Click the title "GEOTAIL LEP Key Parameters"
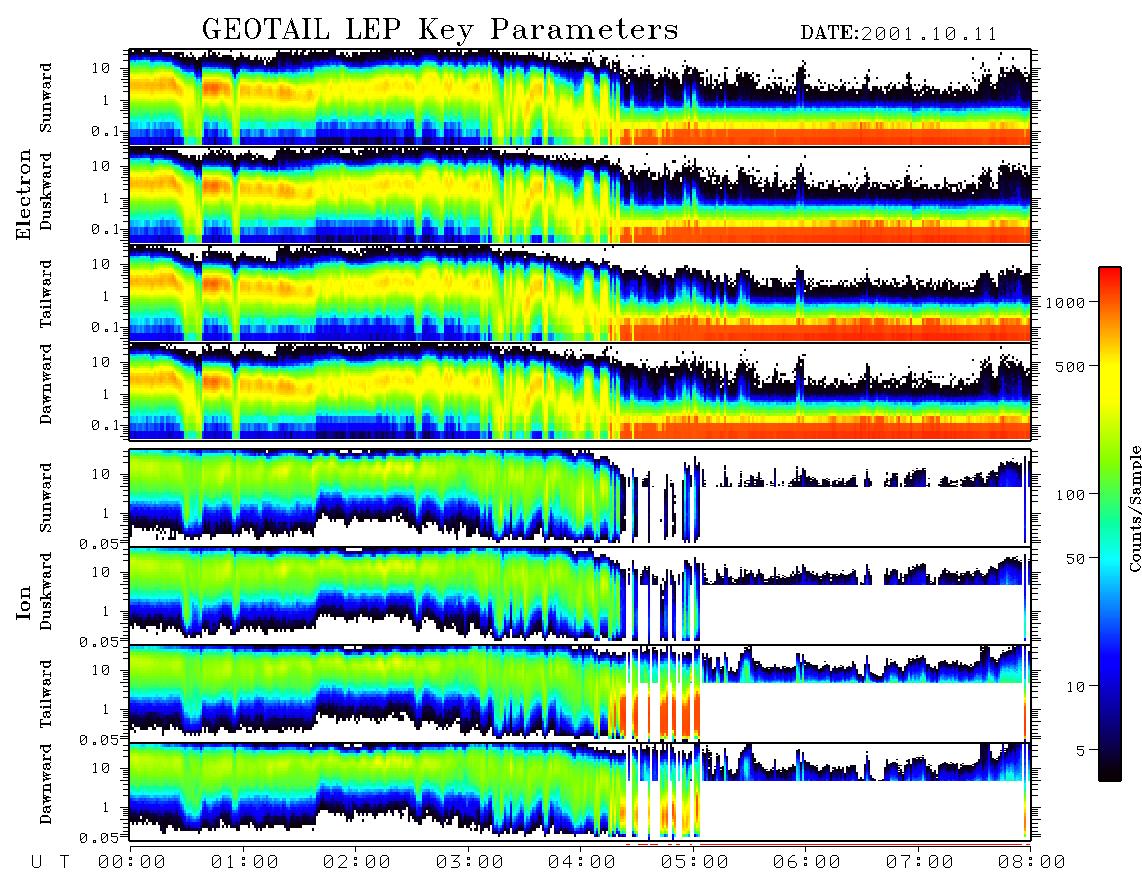1142x880 pixels. (x=440, y=30)
